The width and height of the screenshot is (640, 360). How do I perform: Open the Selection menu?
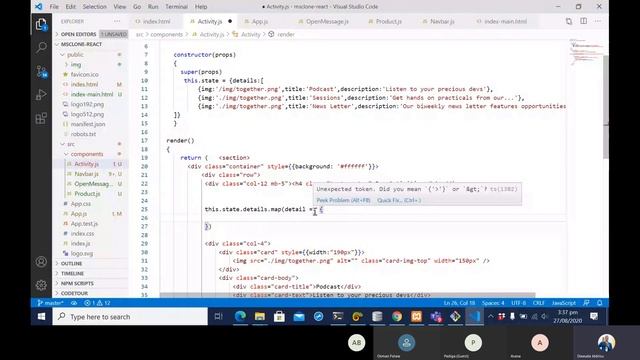(94, 7)
